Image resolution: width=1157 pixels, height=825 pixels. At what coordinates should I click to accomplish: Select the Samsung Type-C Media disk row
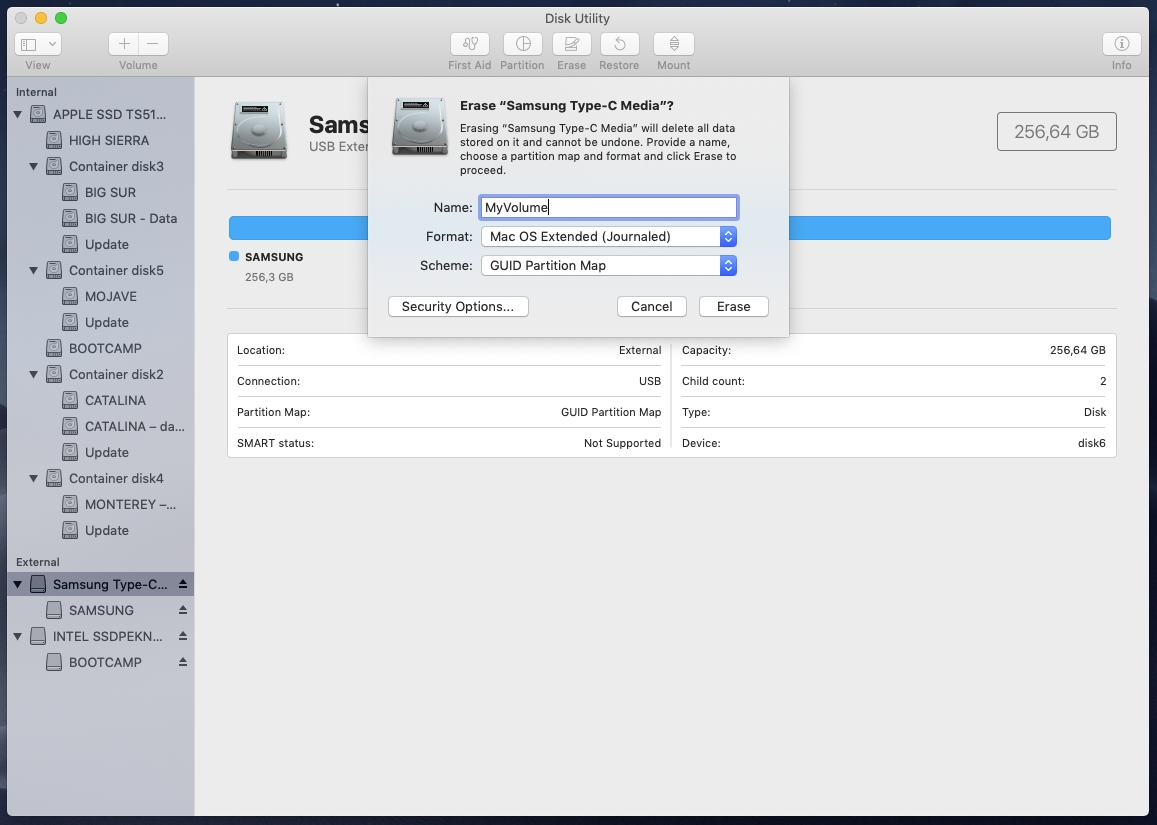(101, 584)
